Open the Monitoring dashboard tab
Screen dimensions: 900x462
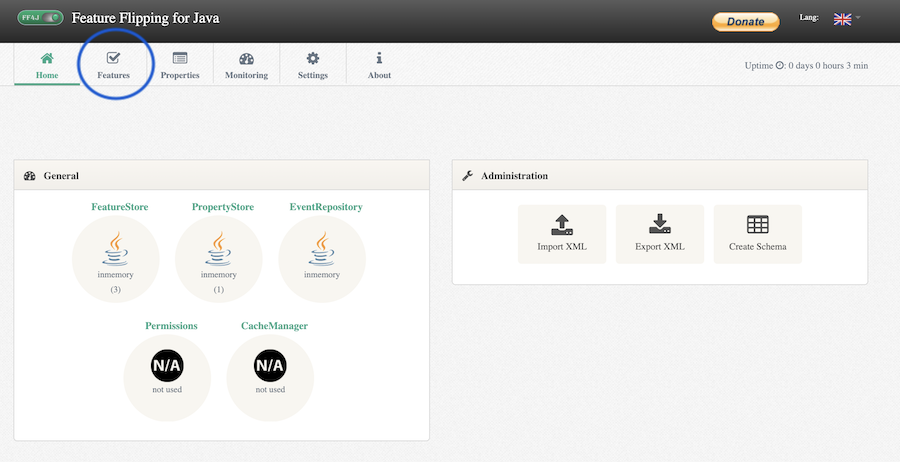click(x=246, y=66)
